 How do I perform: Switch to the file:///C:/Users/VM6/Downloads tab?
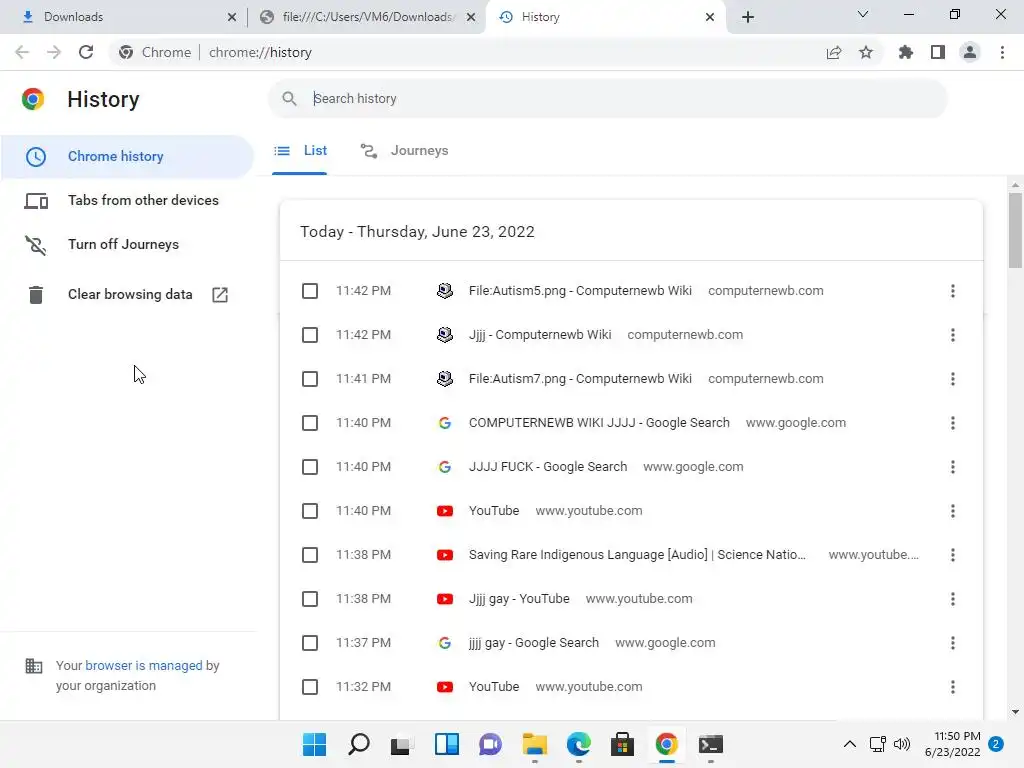[x=367, y=17]
